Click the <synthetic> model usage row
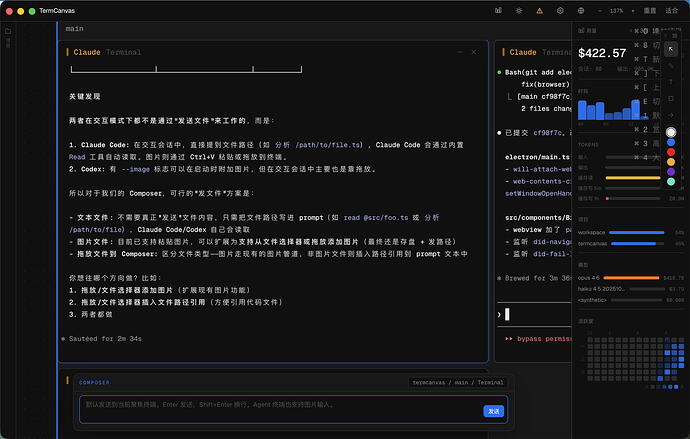 coord(631,300)
